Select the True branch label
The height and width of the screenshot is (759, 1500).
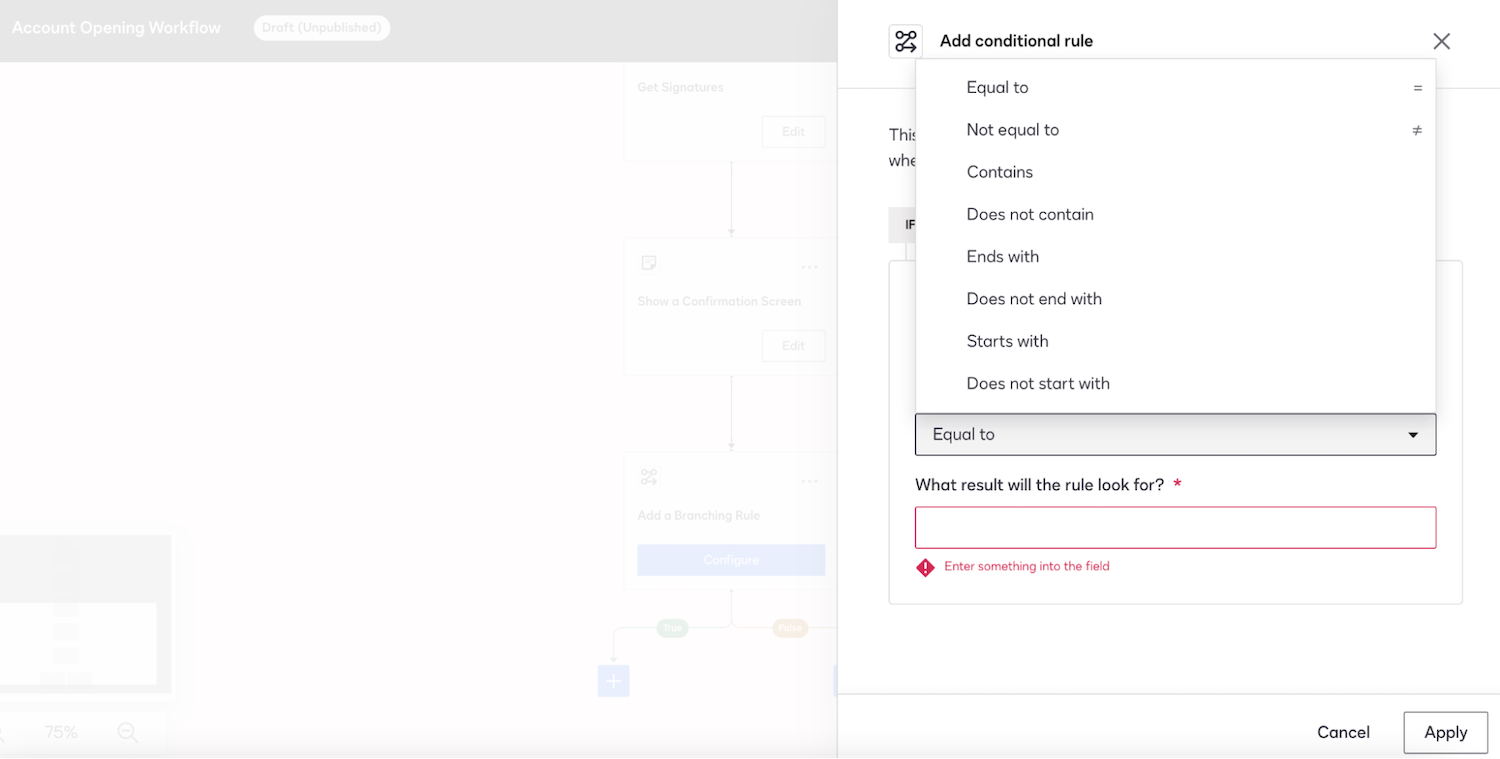(672, 627)
